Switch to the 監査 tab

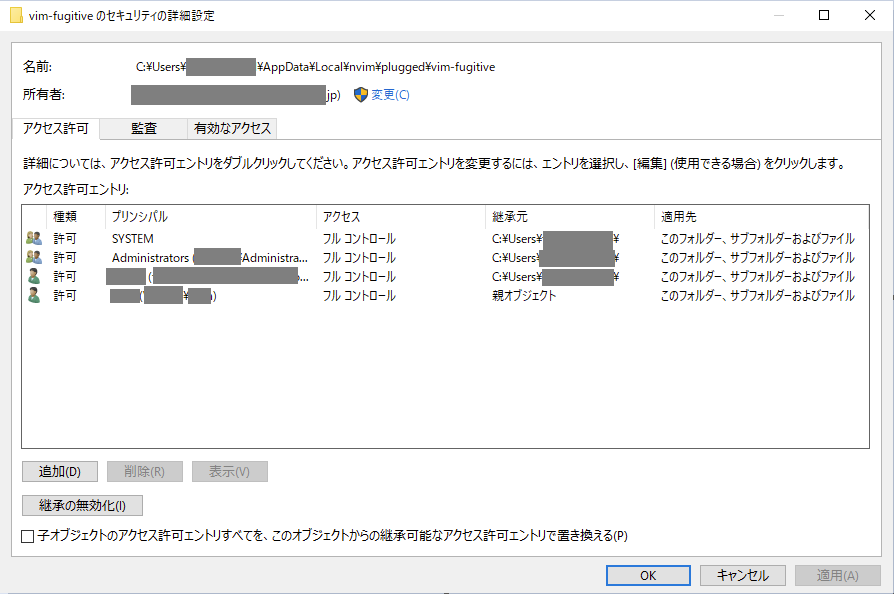(144, 128)
